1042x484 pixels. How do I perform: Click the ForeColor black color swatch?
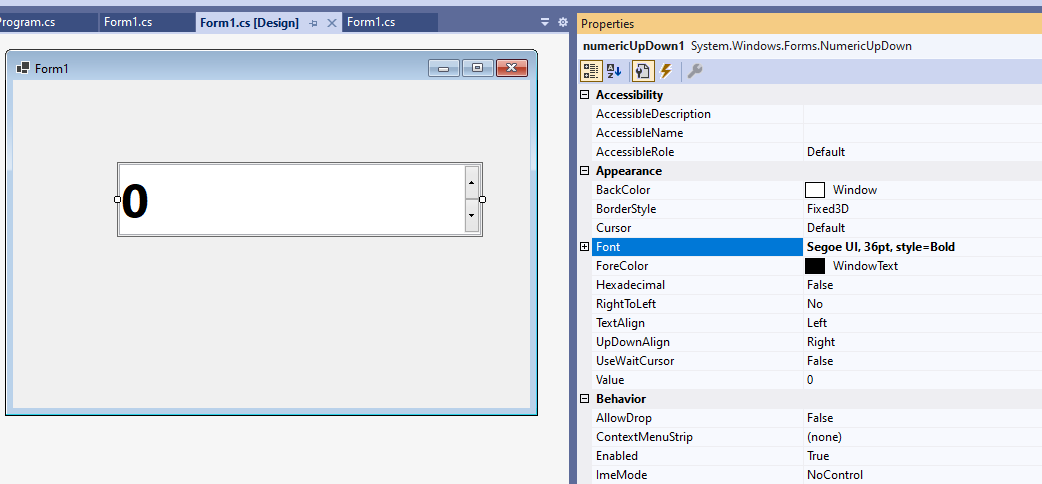pyautogui.click(x=815, y=266)
